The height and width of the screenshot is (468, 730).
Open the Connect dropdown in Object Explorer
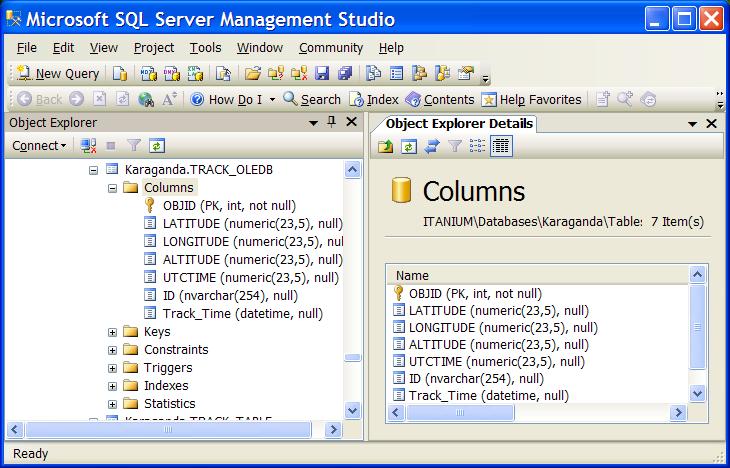point(39,146)
